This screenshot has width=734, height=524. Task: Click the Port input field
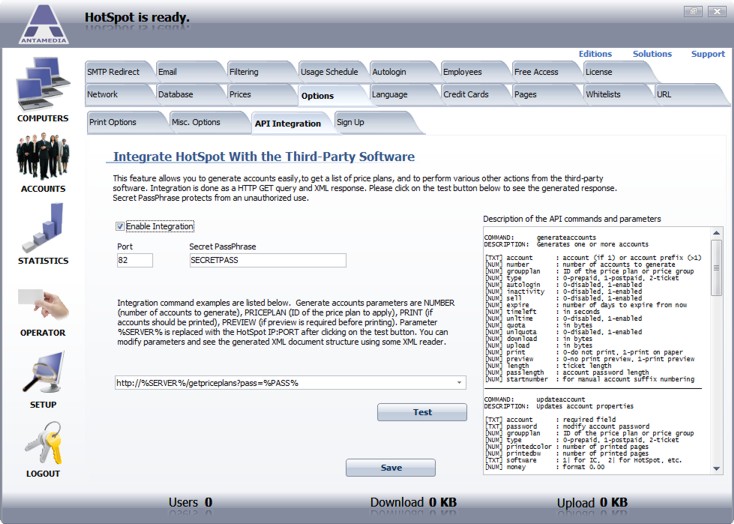click(135, 260)
